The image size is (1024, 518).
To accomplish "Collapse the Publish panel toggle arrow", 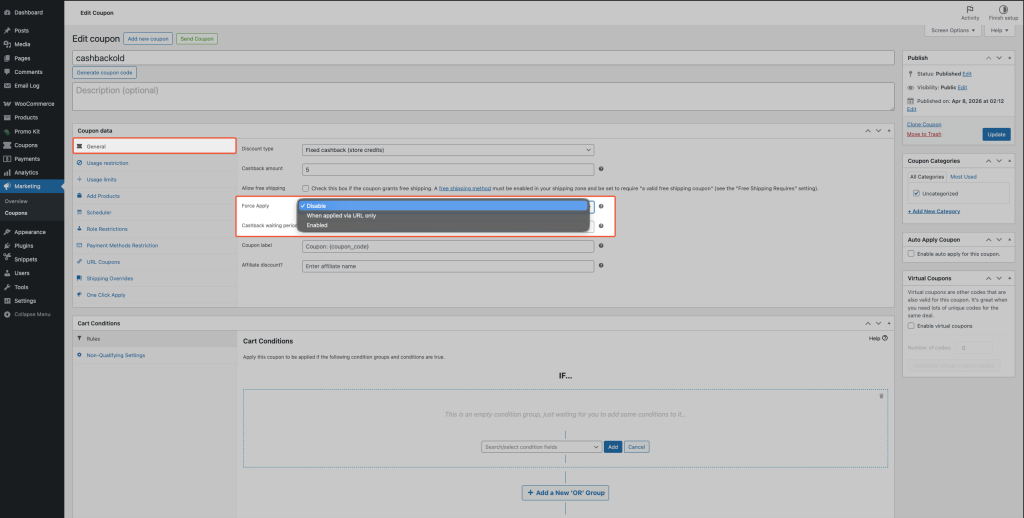I will click(1010, 58).
